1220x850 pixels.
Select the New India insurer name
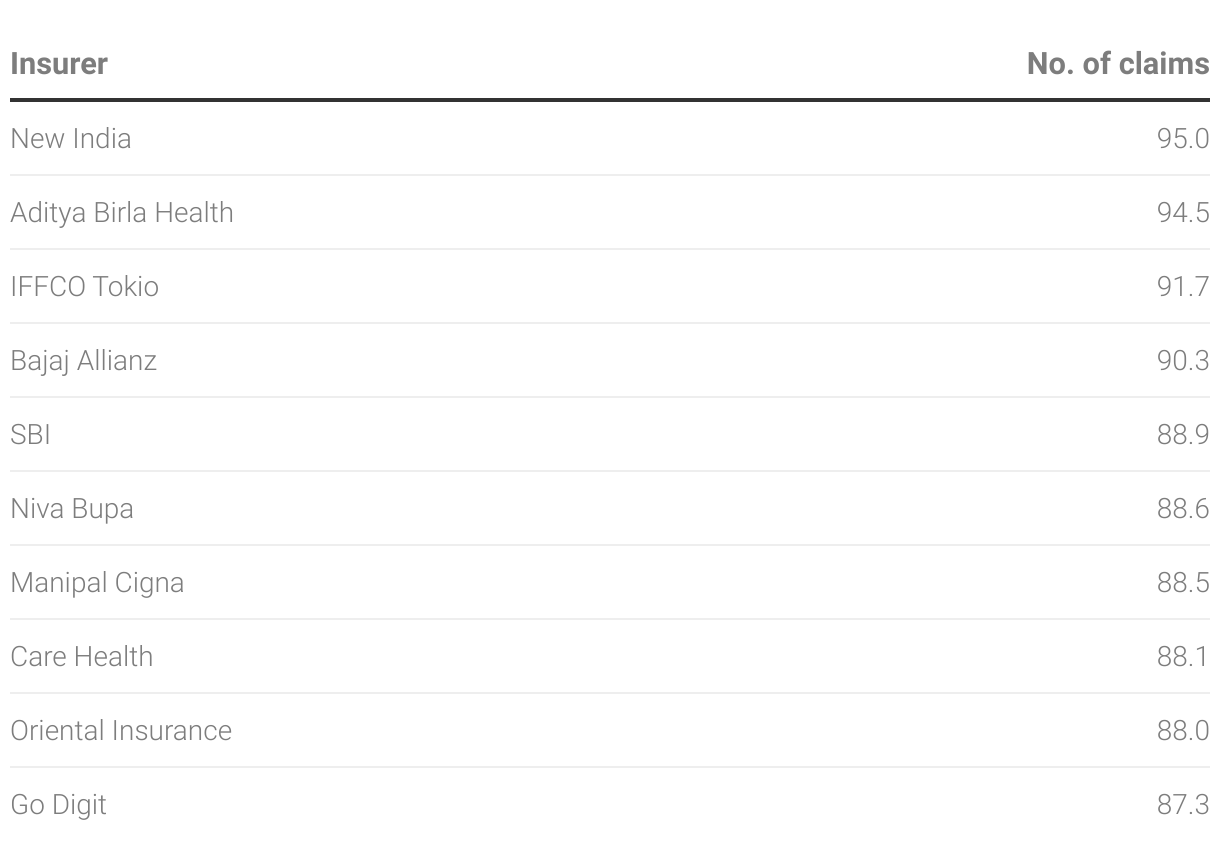click(71, 138)
